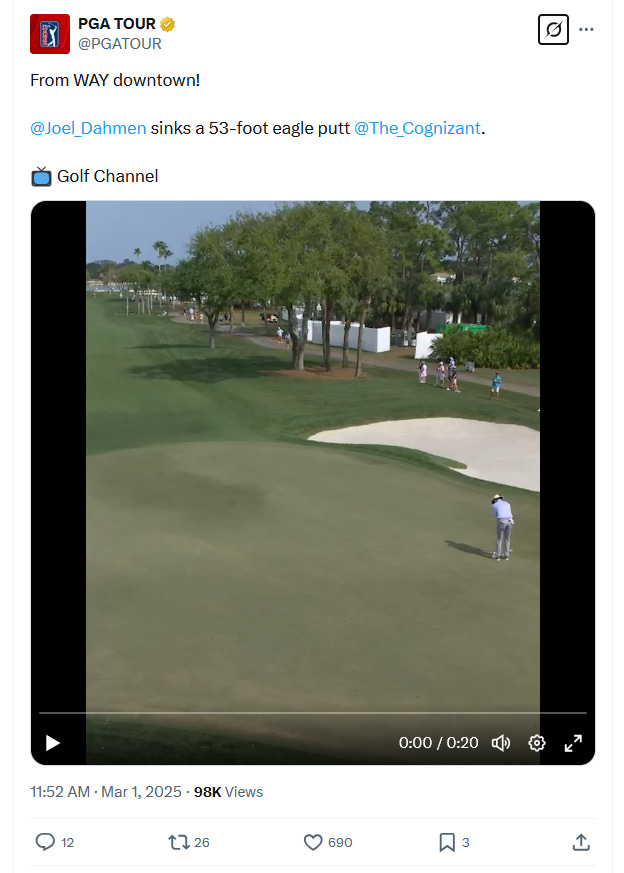Image resolution: width=624 pixels, height=873 pixels.
Task: Mute the video sound
Action: [x=500, y=743]
